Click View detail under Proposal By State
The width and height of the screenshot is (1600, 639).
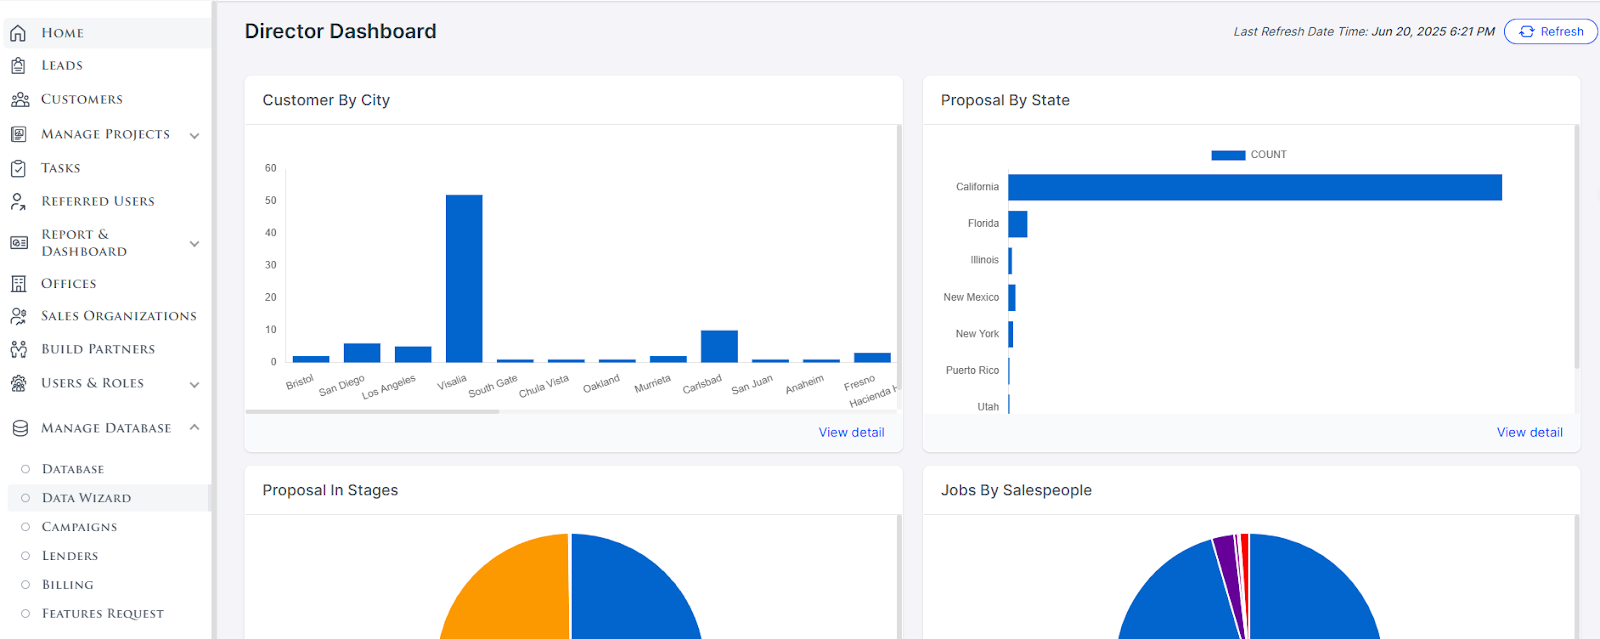(x=1529, y=433)
